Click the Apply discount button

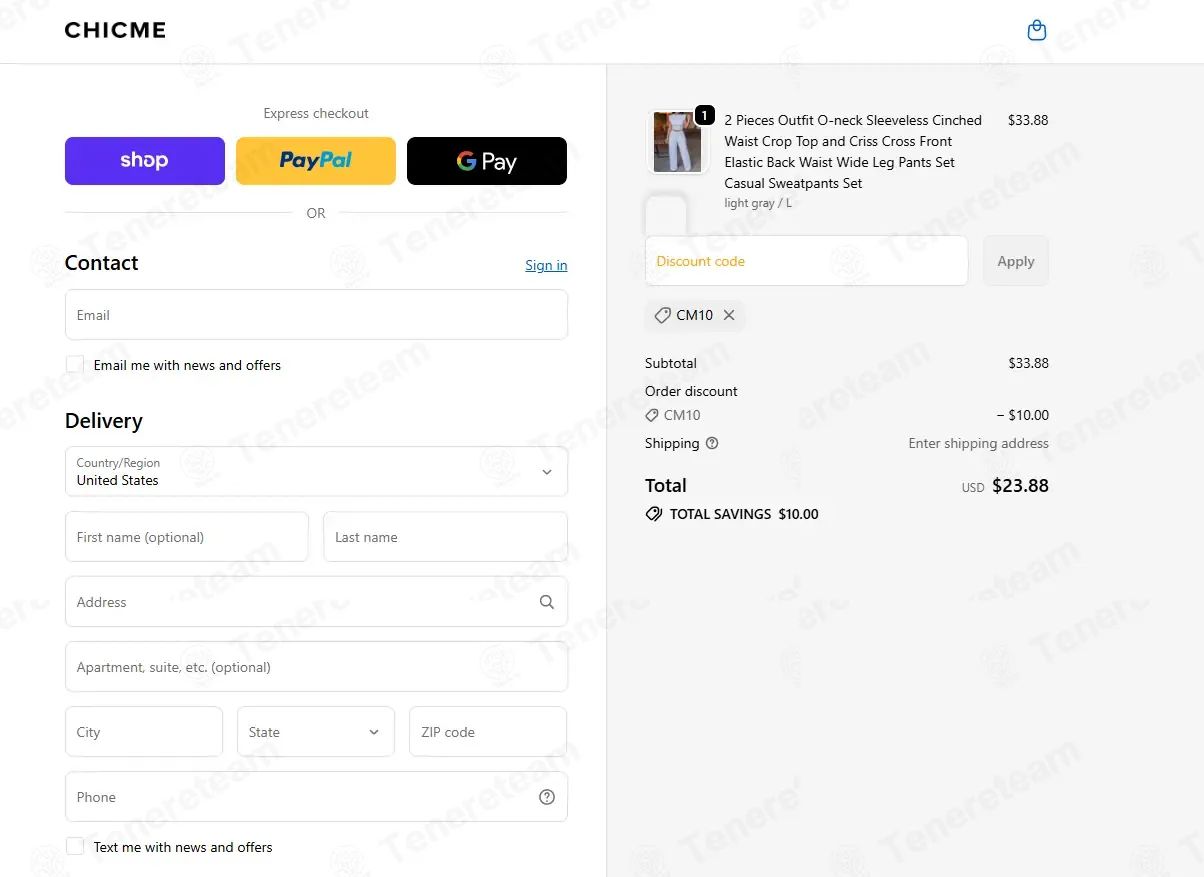[1016, 261]
